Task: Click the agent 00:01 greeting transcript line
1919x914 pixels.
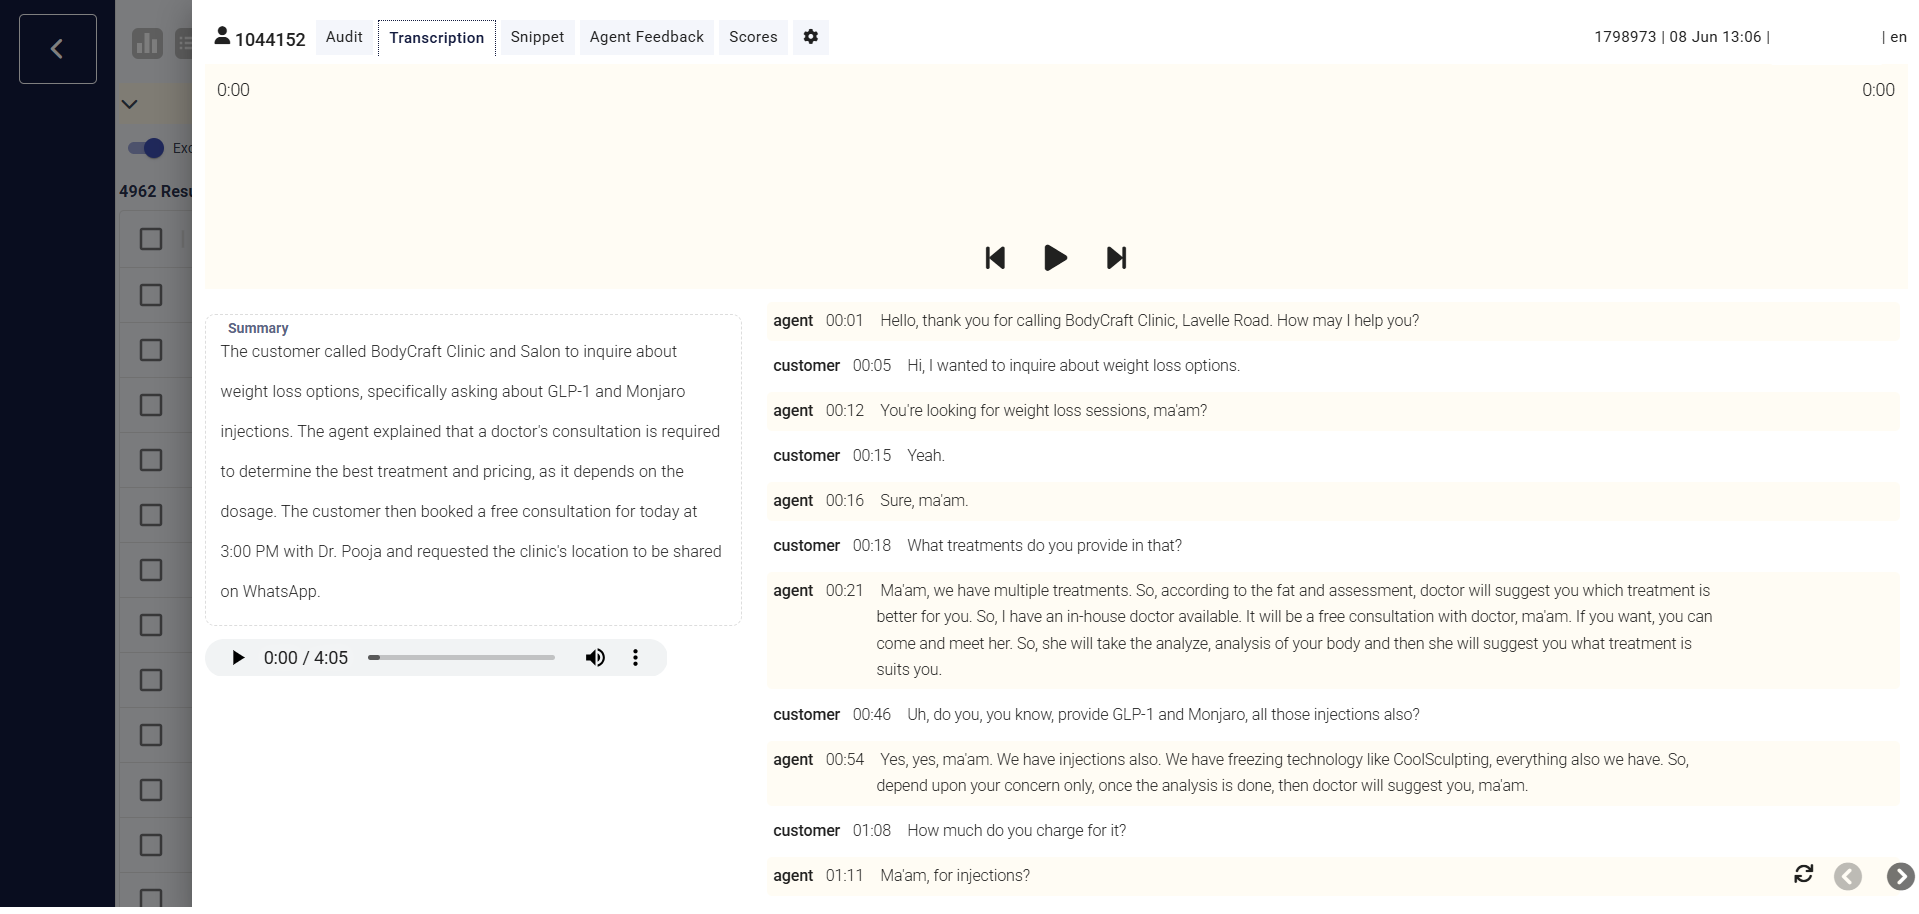Action: [1332, 321]
